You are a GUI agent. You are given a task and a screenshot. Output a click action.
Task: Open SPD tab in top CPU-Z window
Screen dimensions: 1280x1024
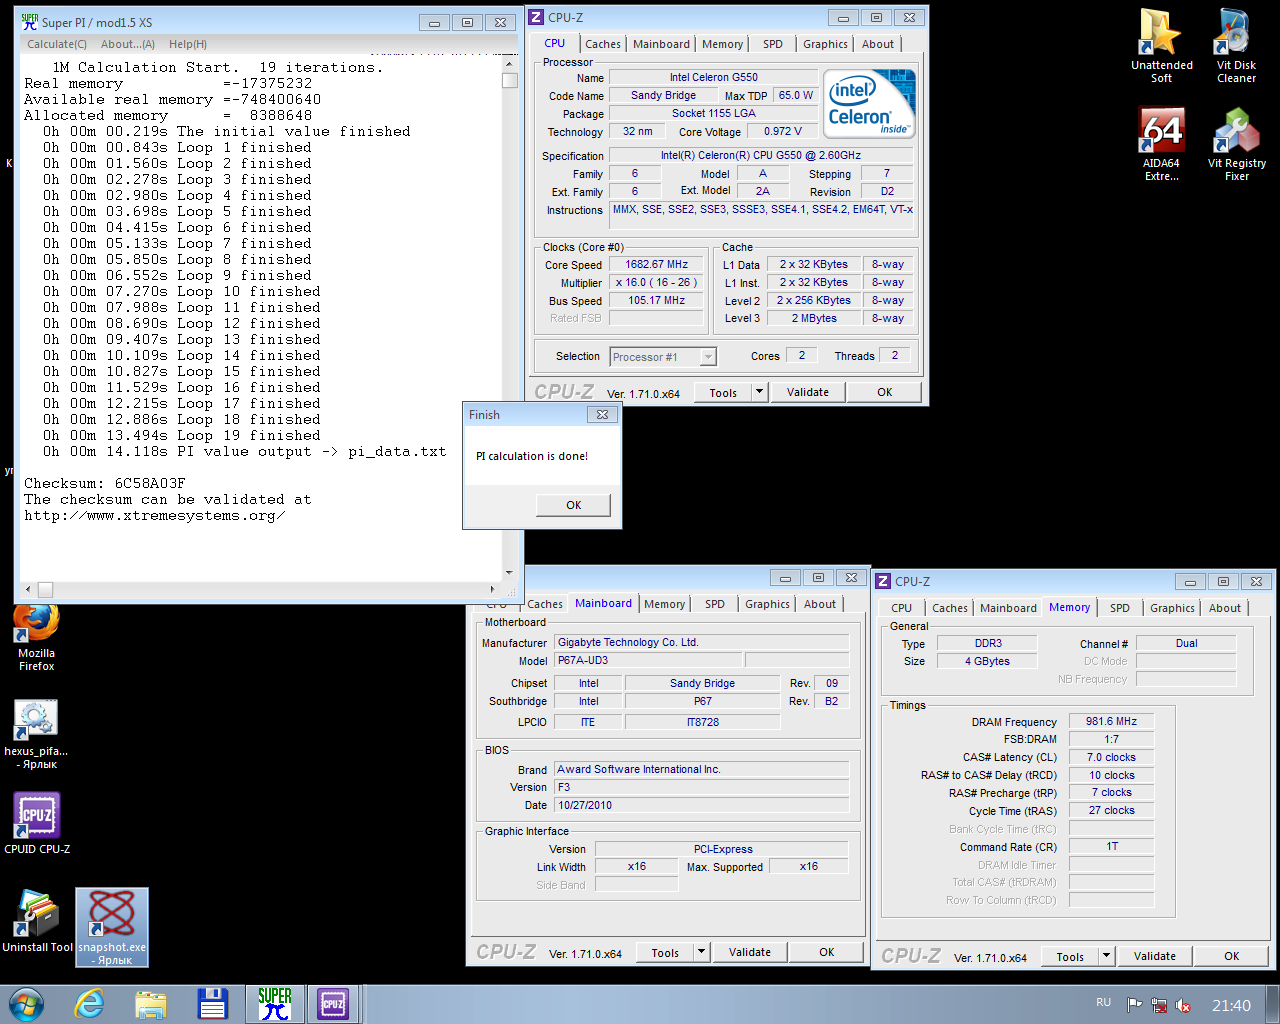click(773, 44)
